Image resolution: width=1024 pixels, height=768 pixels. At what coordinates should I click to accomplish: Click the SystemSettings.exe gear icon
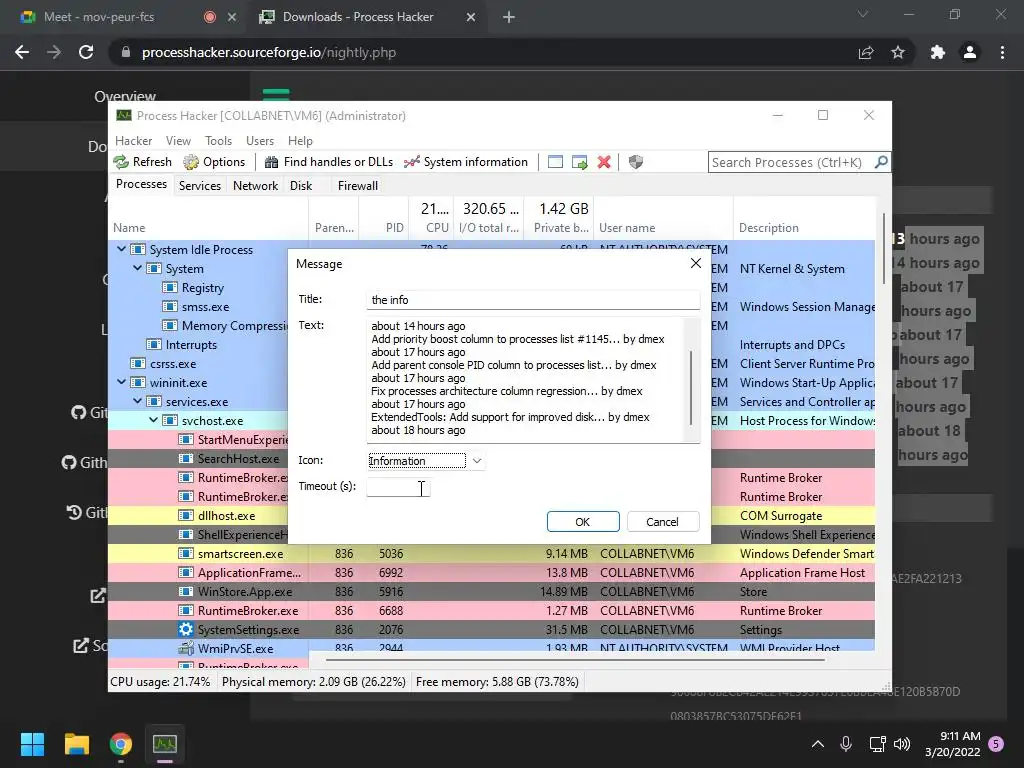pos(186,630)
